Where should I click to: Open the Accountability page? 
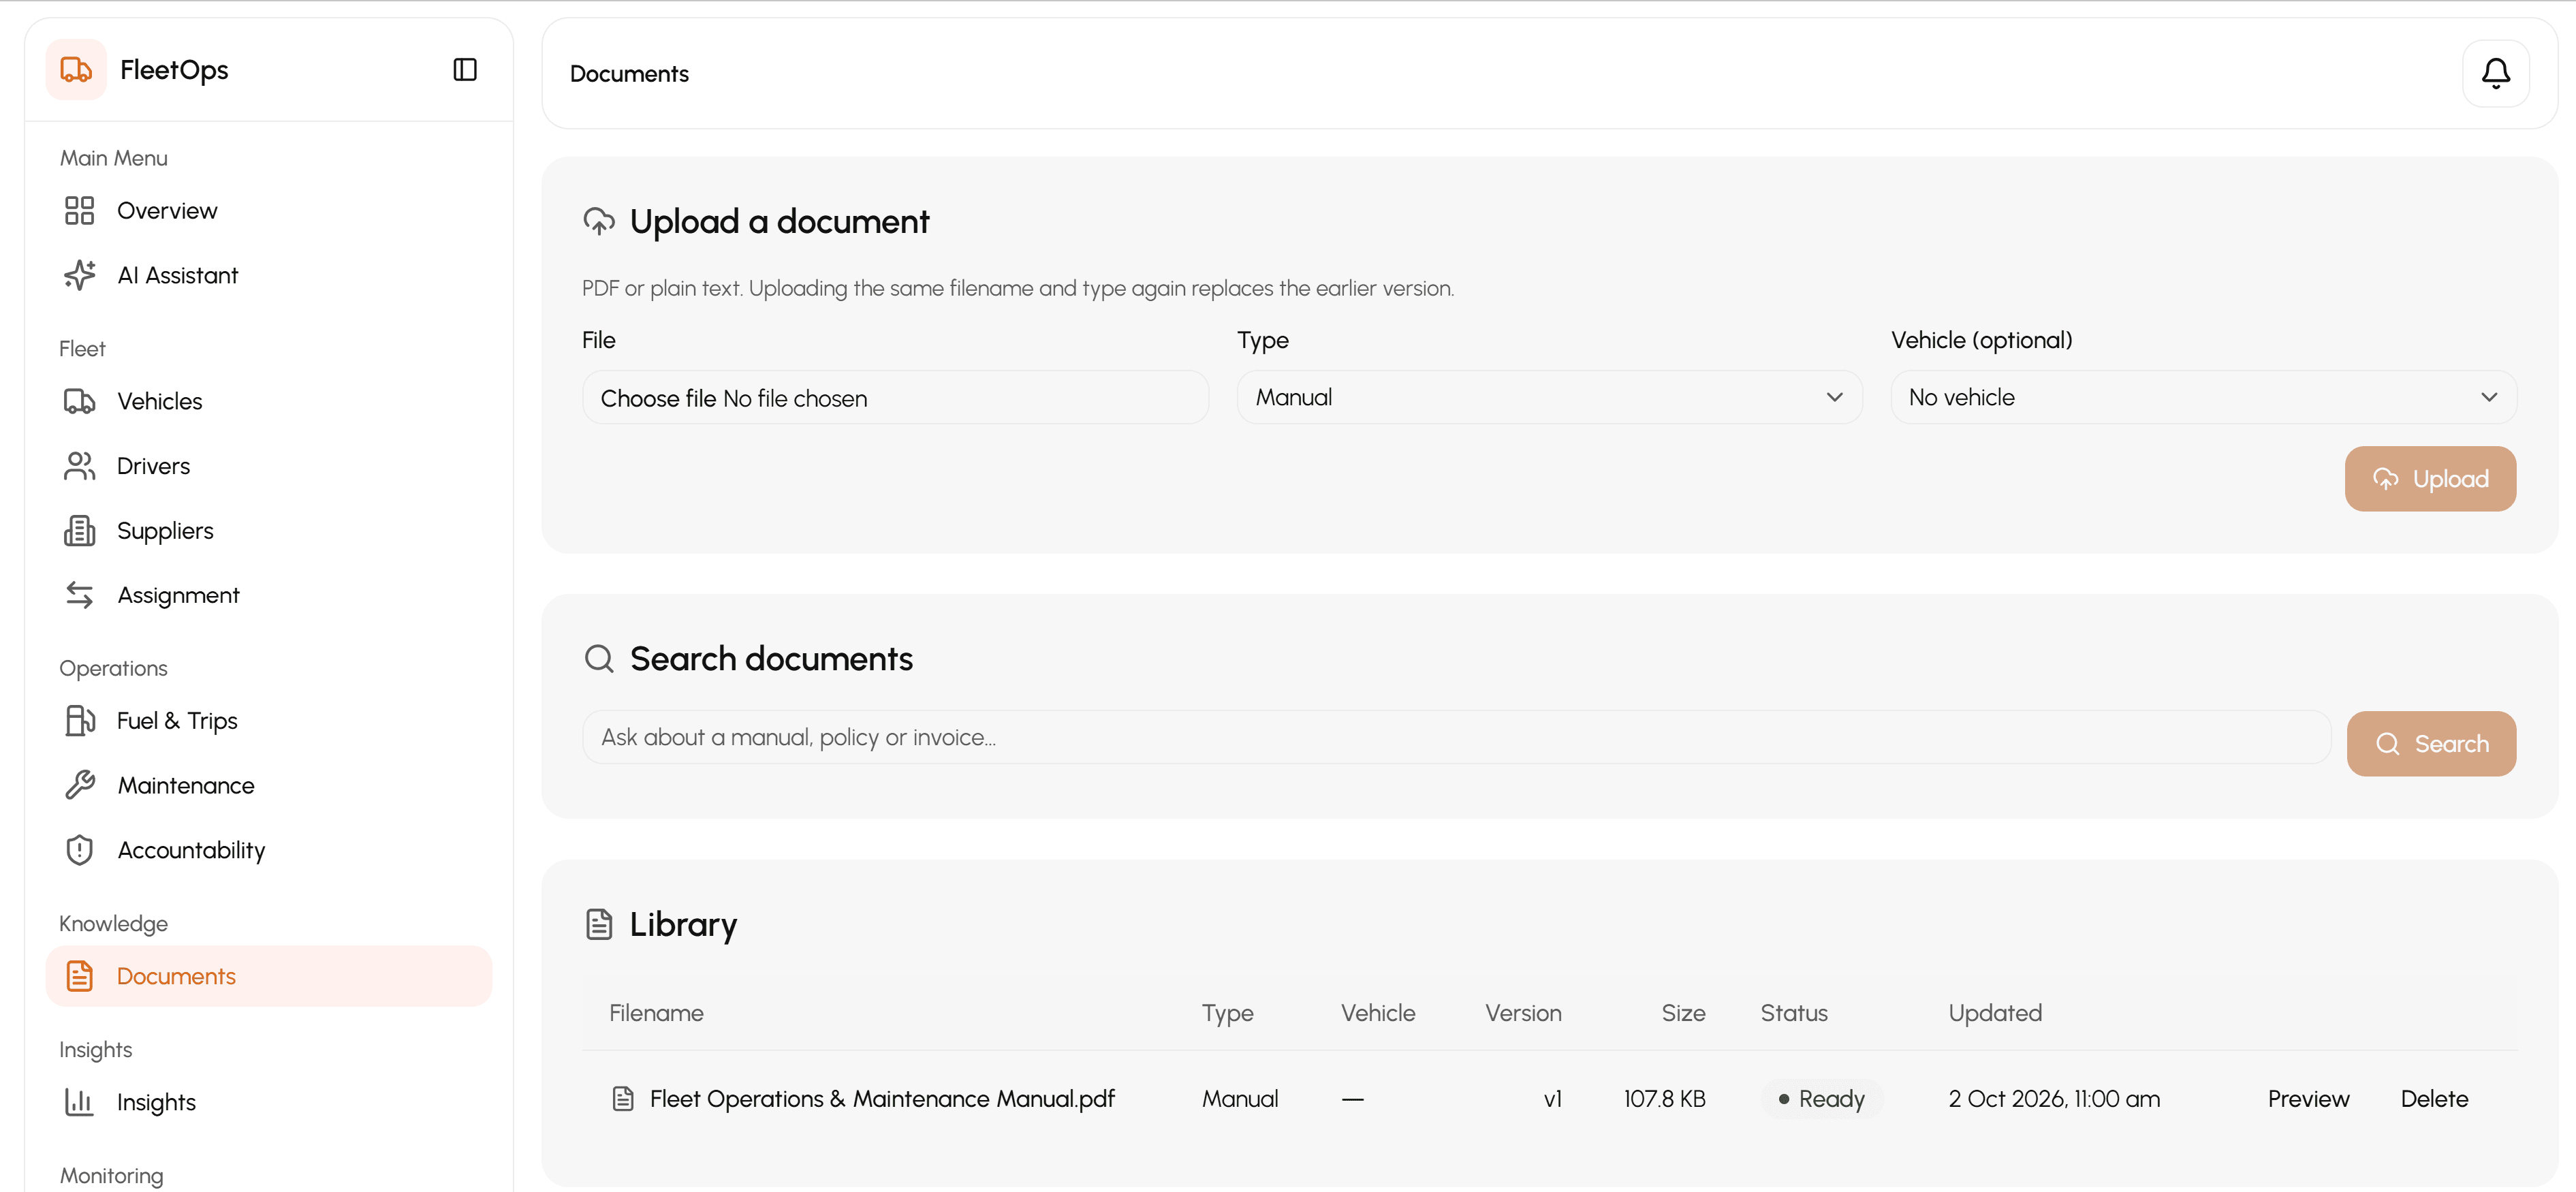pyautogui.click(x=268, y=850)
